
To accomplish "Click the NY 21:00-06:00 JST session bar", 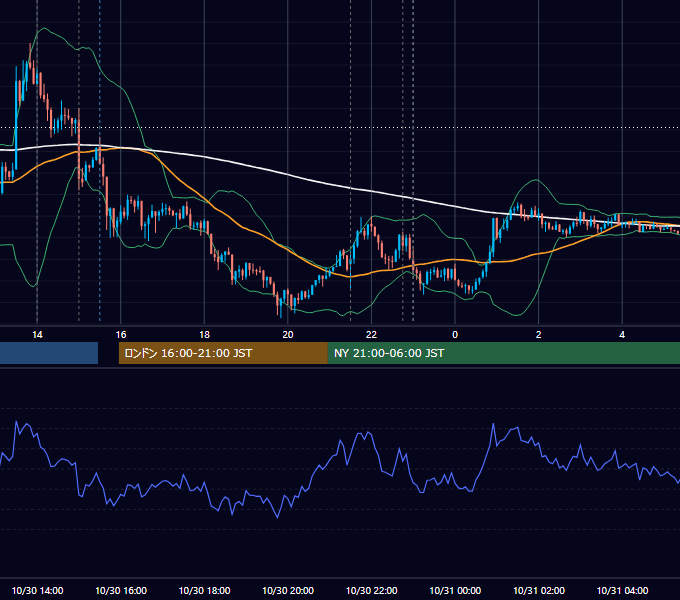I will click(504, 353).
